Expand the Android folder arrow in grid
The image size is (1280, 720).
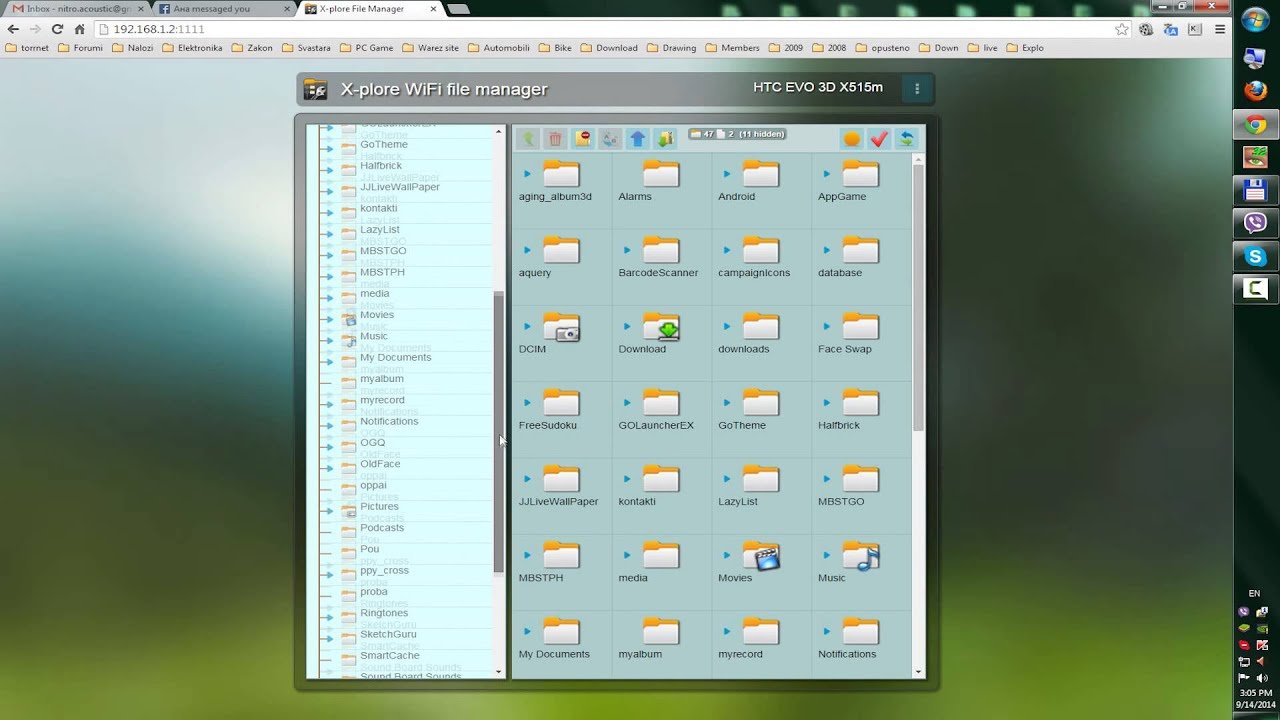click(727, 174)
